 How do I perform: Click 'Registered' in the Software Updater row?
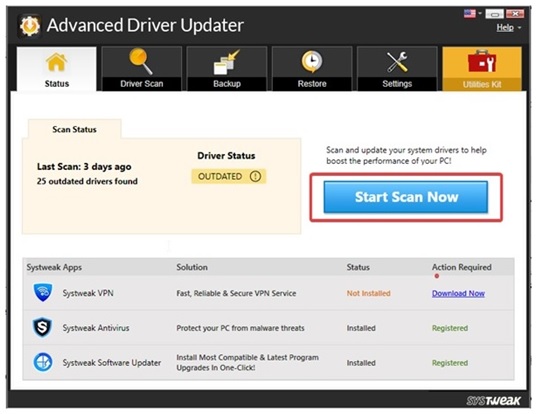tap(450, 363)
